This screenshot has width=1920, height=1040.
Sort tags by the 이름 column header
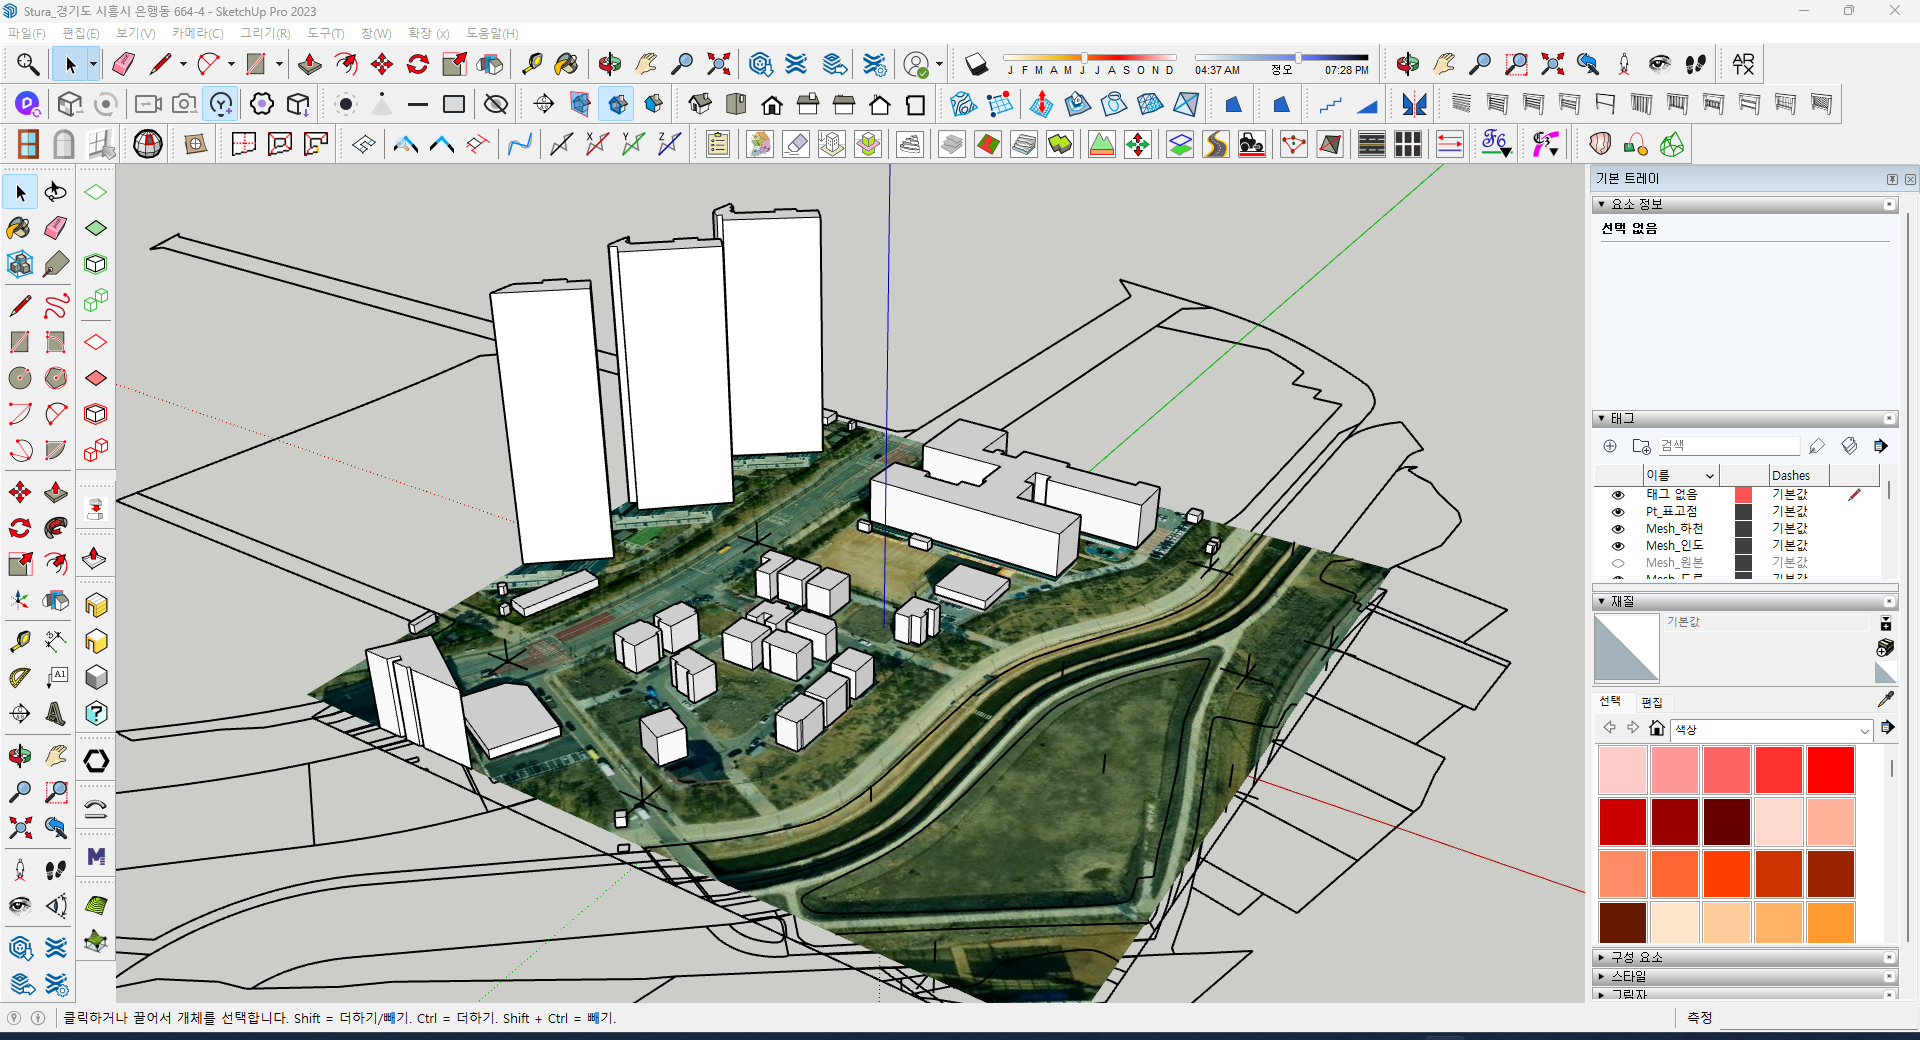(1681, 475)
